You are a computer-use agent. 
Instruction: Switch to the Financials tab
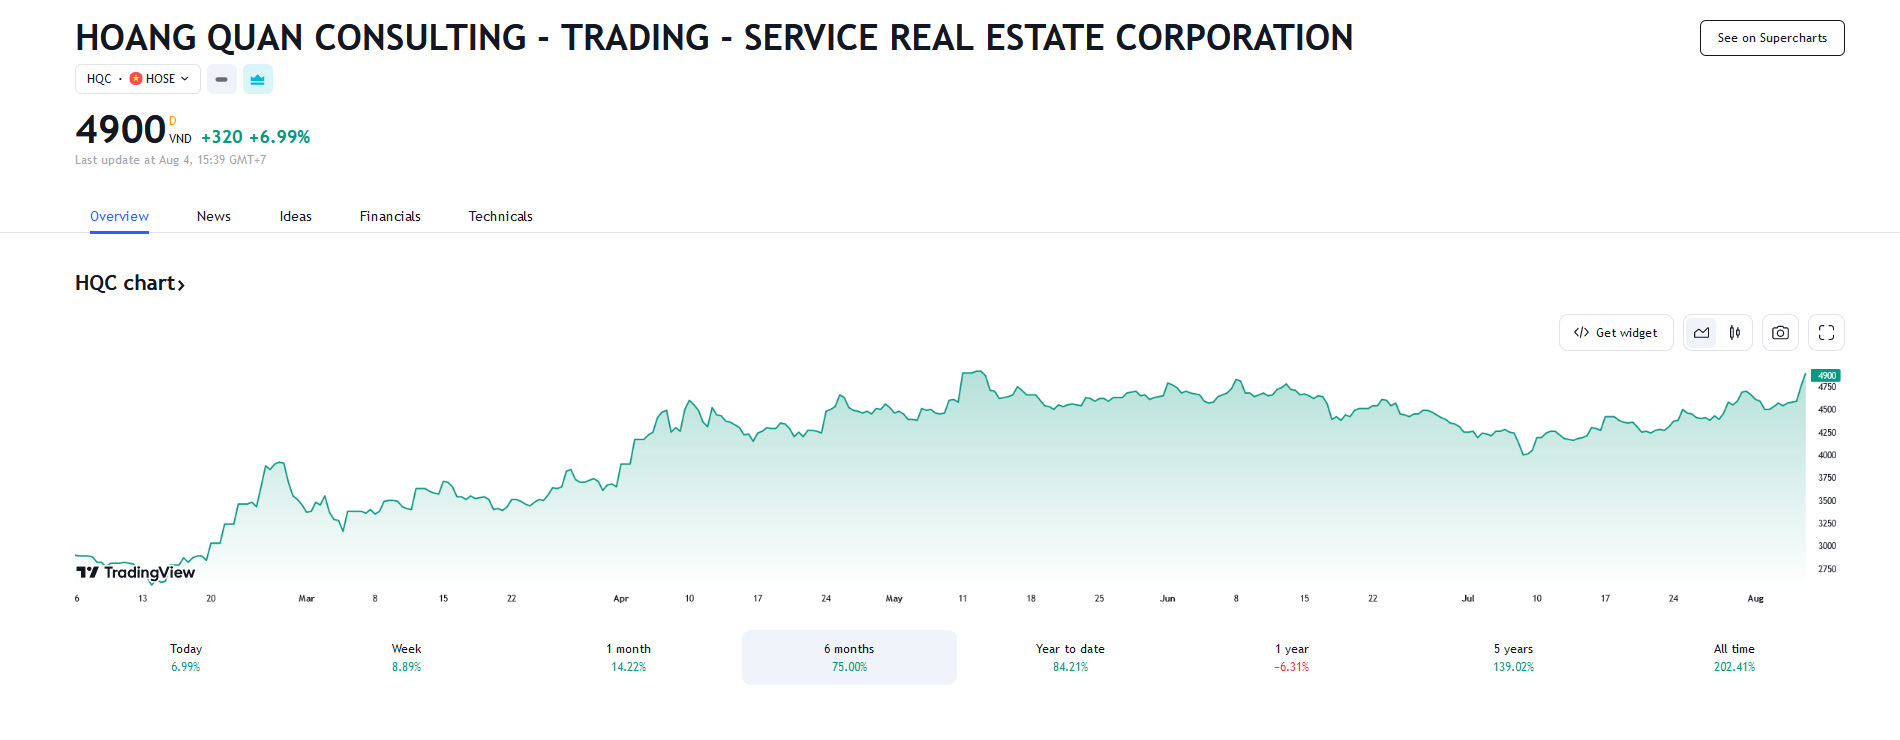click(390, 216)
